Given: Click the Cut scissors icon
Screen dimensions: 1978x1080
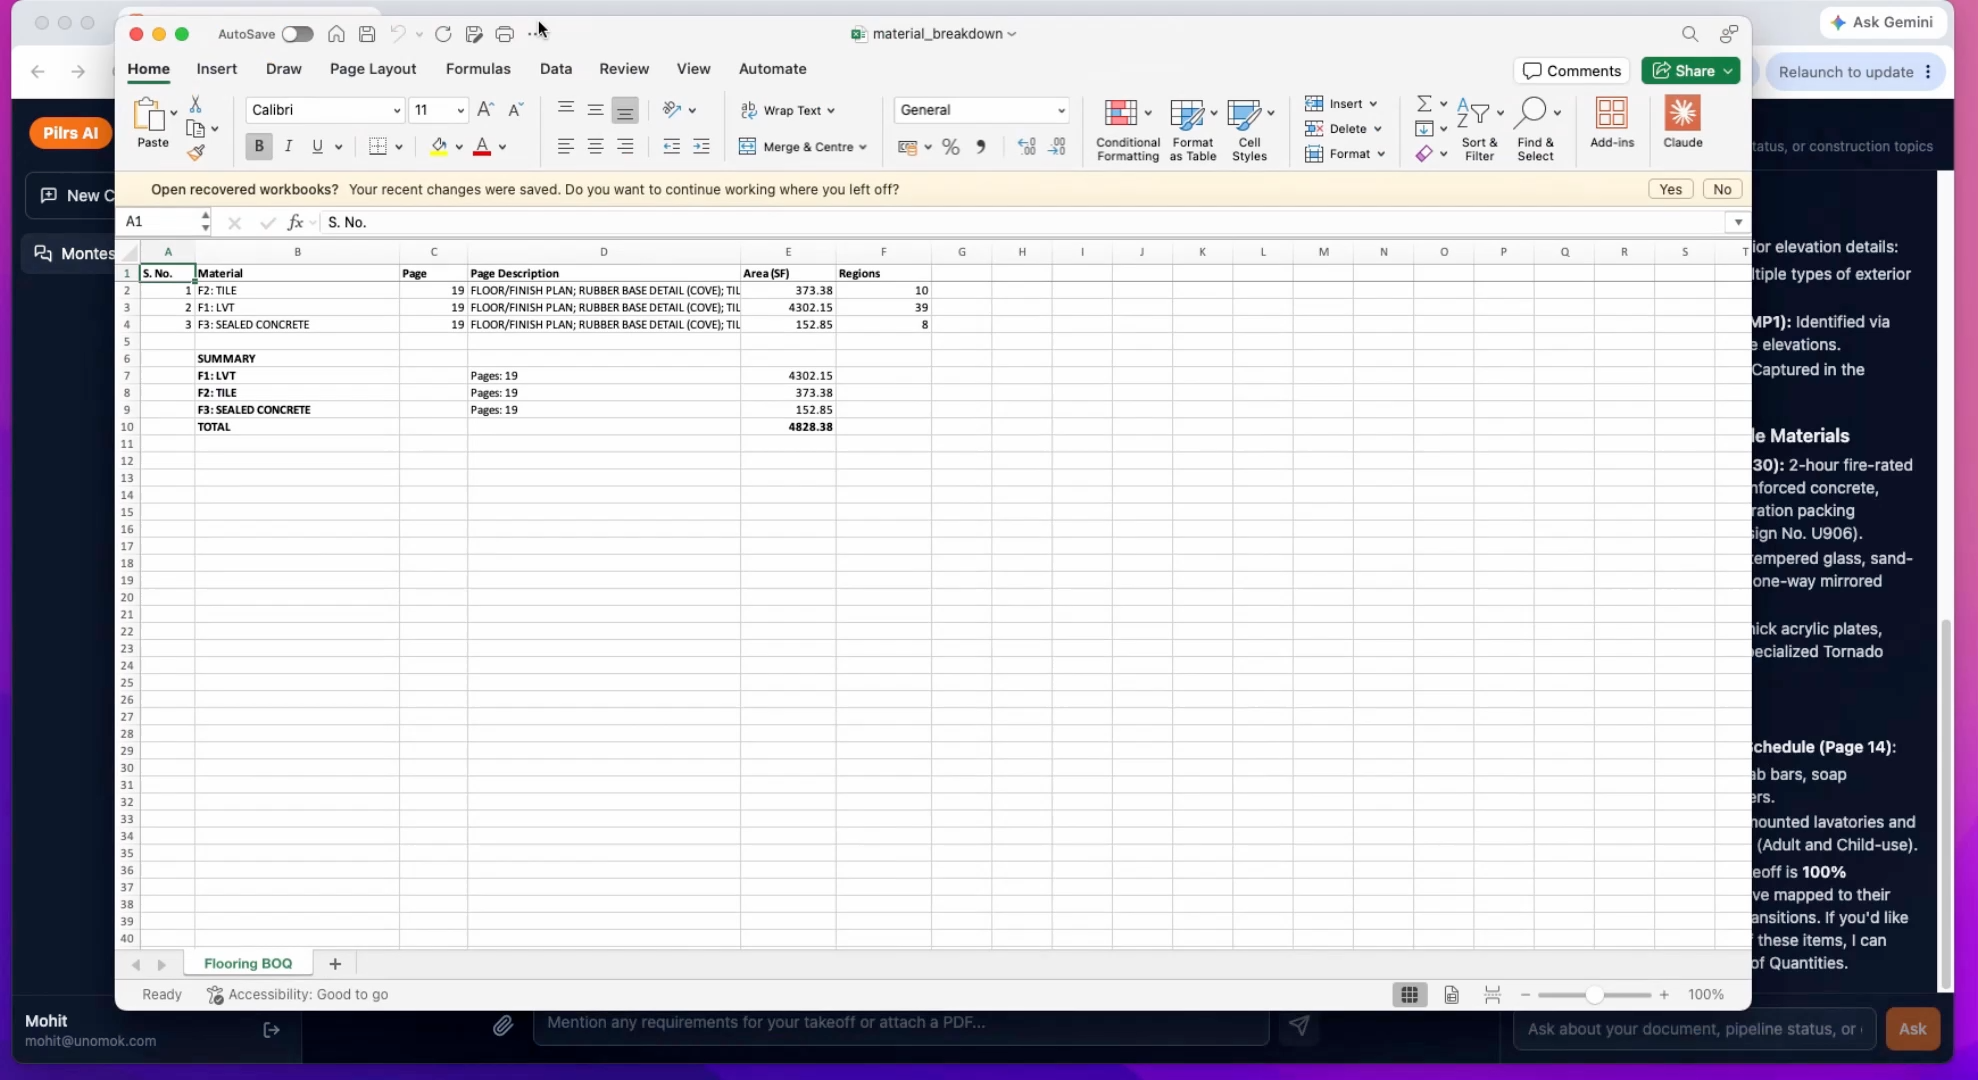Looking at the screenshot, I should click(196, 104).
